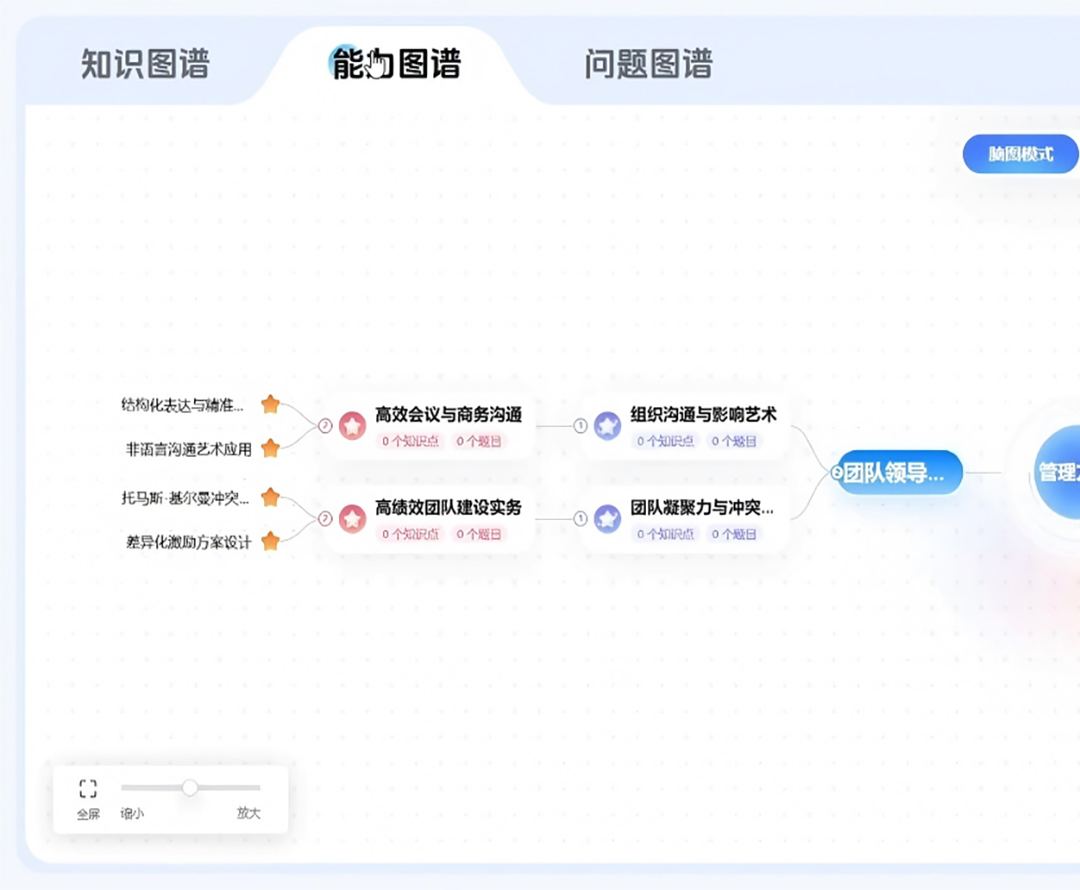Viewport: 1080px width, 890px height.
Task: Select the 能力图谱 tab
Action: [396, 65]
